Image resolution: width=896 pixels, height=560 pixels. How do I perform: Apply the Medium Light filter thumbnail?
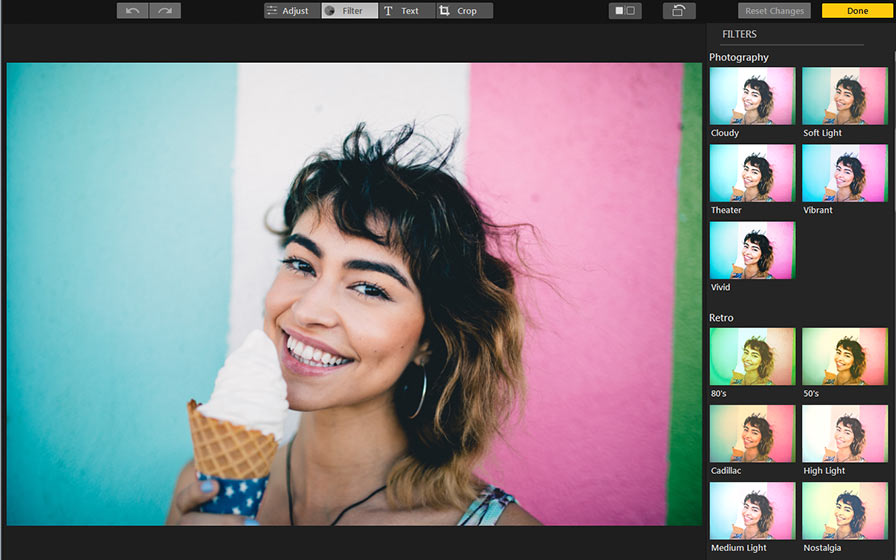click(752, 511)
